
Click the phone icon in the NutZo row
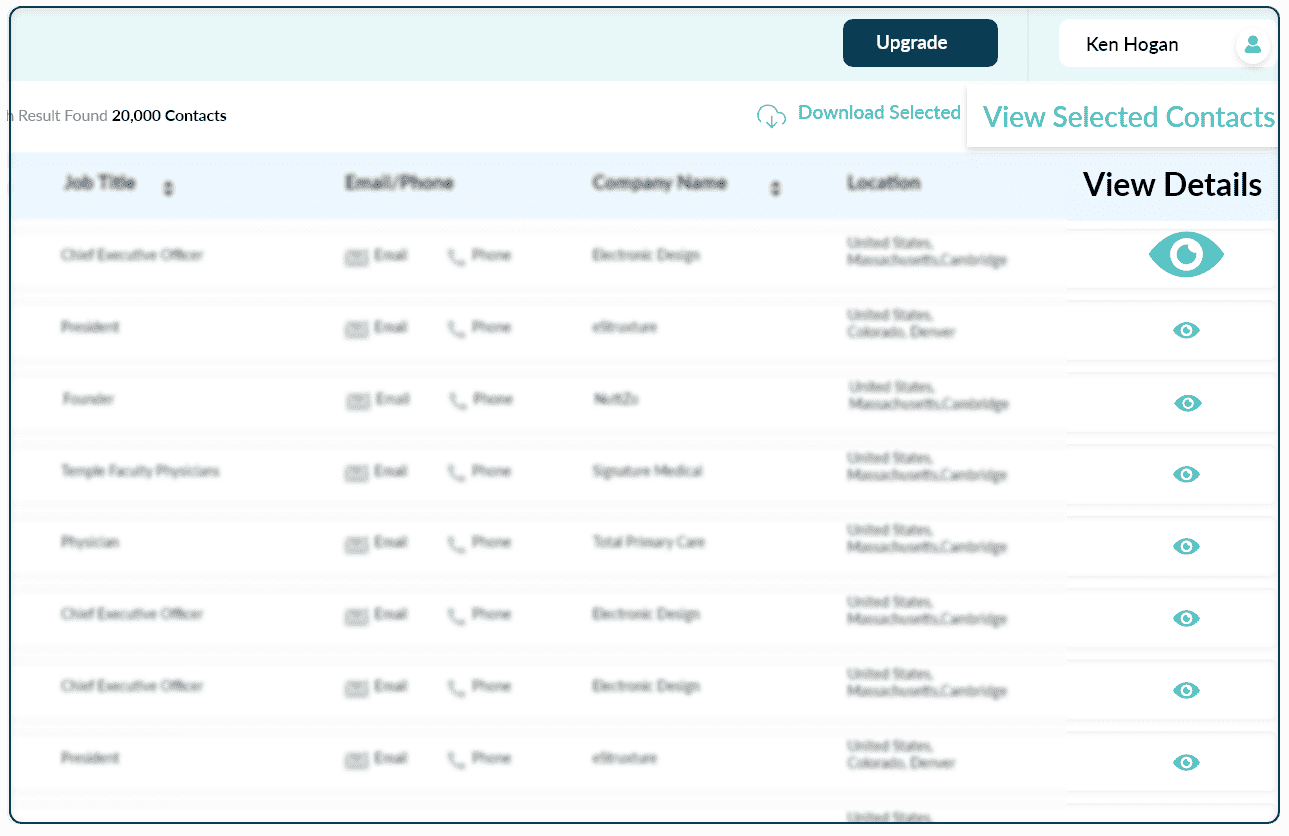pyautogui.click(x=458, y=401)
